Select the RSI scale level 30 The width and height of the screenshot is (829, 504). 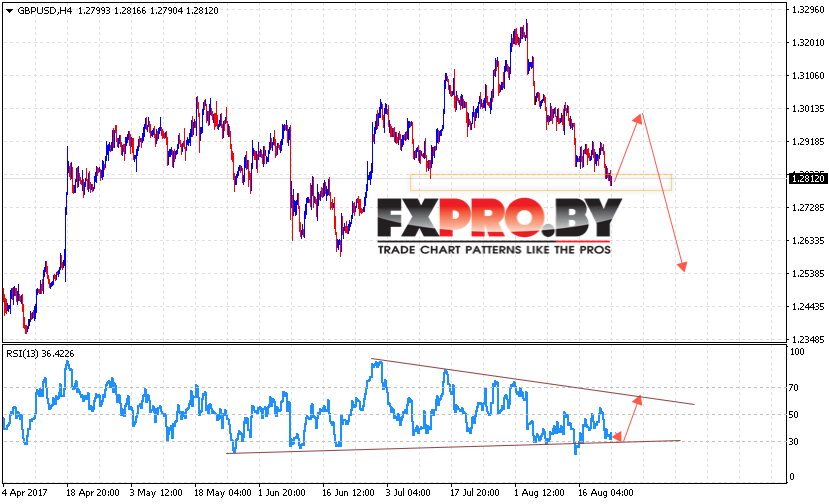point(794,442)
